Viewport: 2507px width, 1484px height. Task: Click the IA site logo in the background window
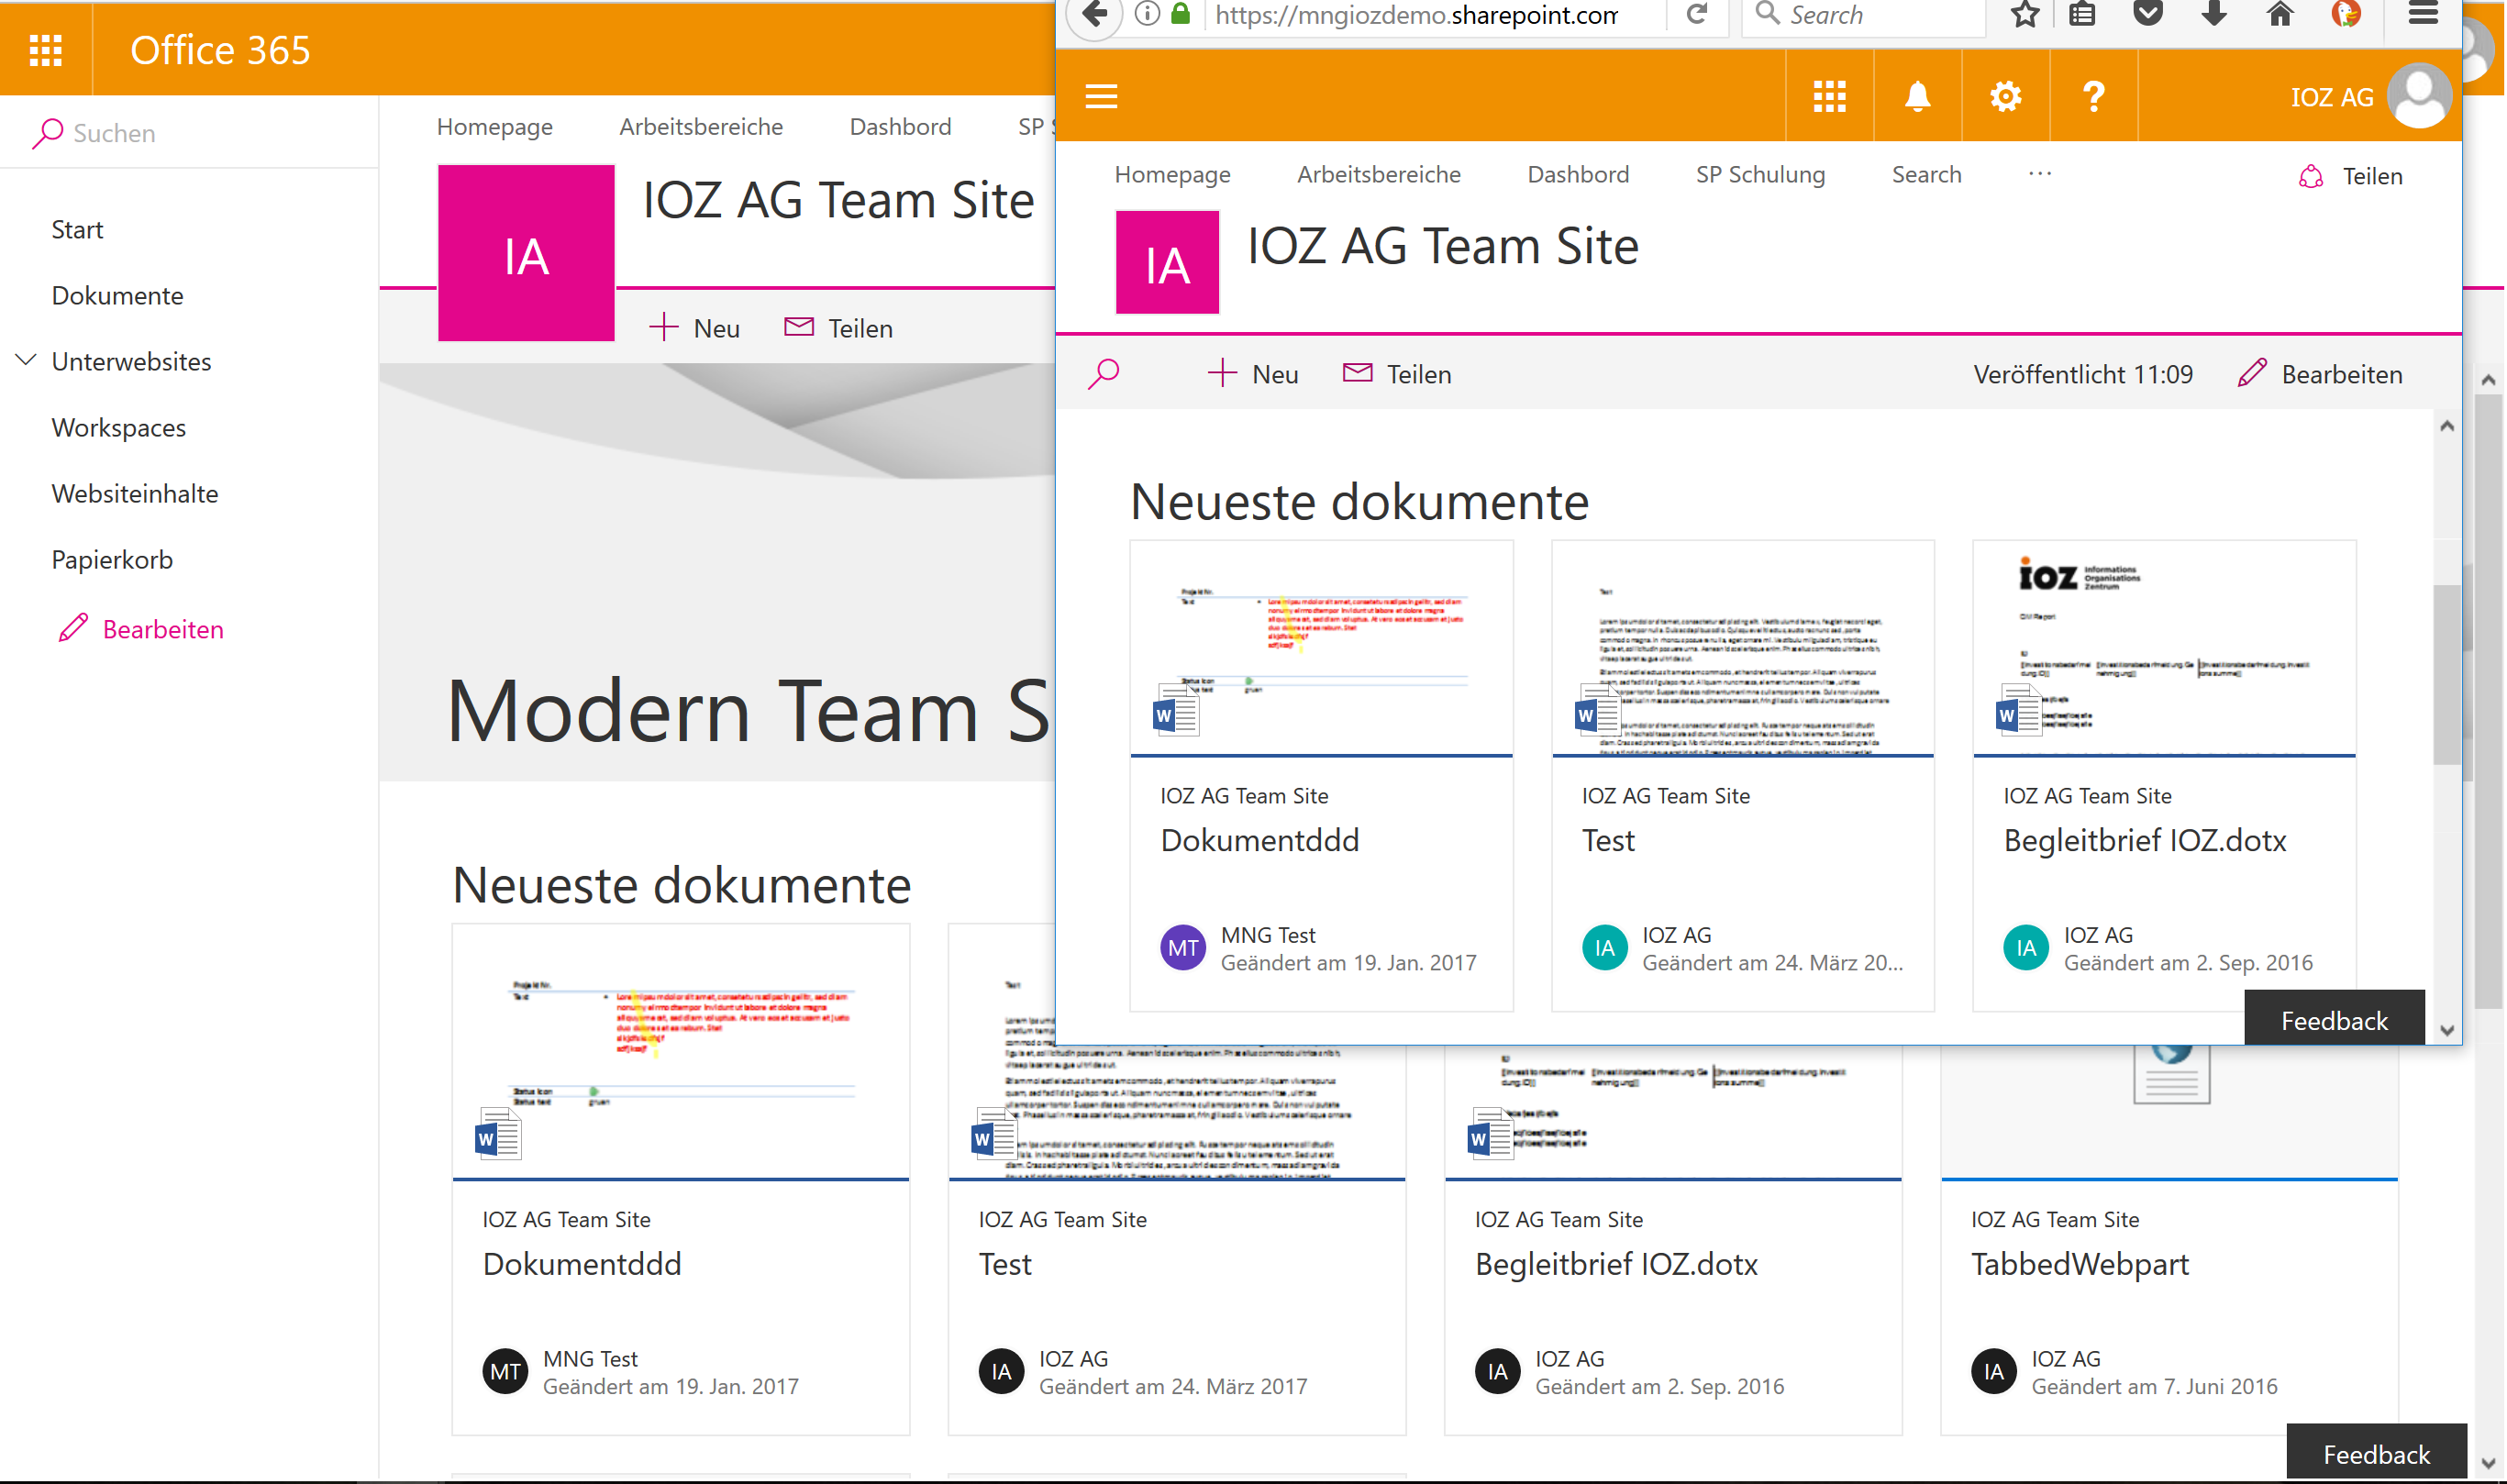tap(526, 254)
